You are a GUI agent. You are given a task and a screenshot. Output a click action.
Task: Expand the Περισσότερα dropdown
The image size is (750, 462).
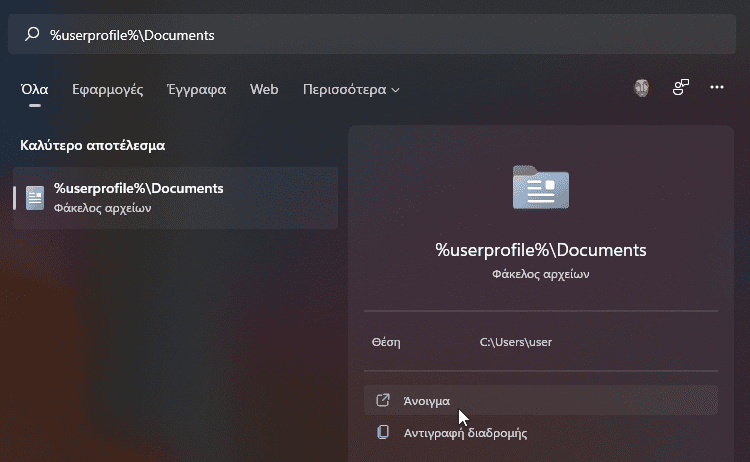point(351,89)
